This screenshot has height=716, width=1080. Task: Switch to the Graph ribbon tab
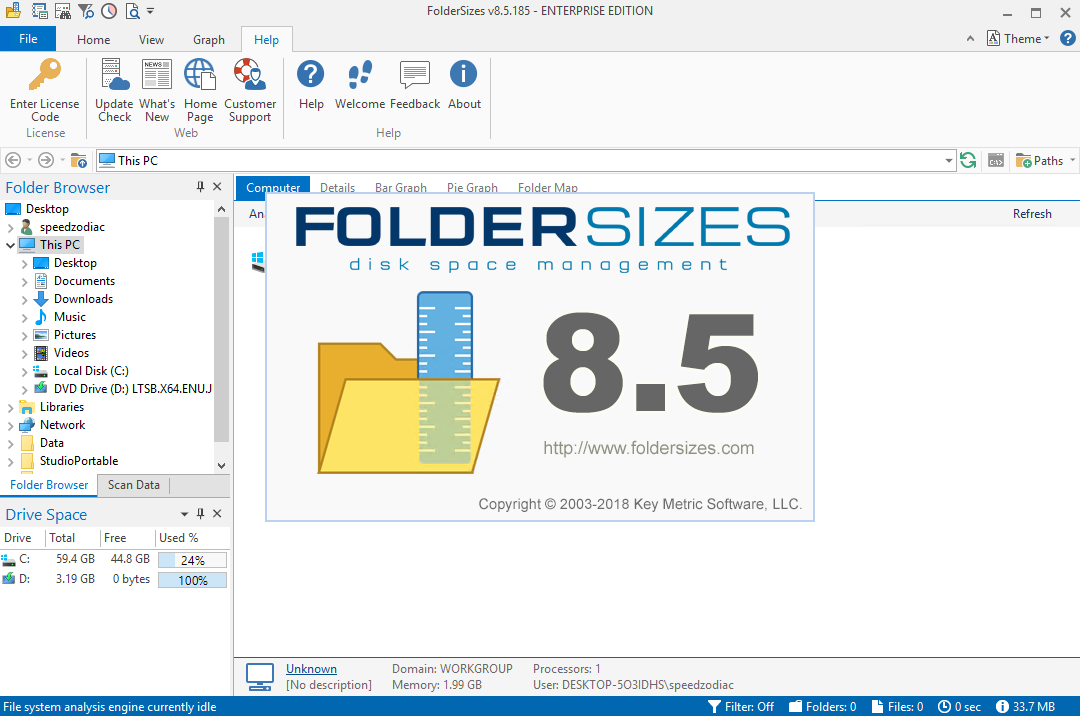209,39
